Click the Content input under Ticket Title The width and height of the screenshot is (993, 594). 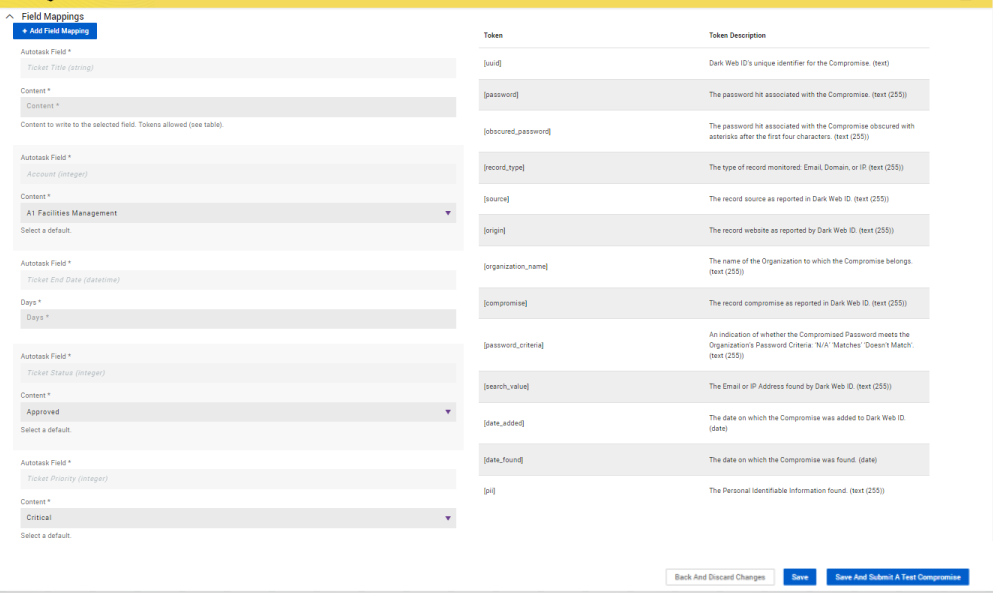pyautogui.click(x=238, y=106)
